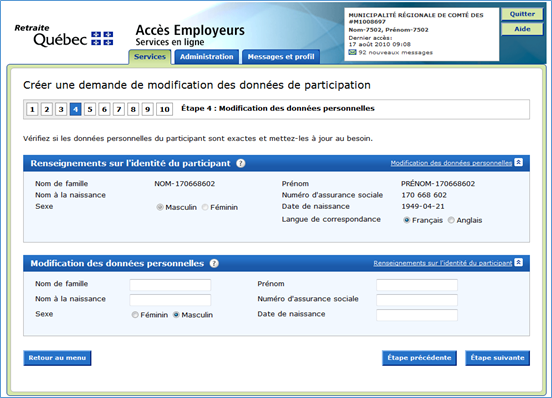Open 92 nouveaux messages link
This screenshot has width=552, height=398.
coord(395,52)
